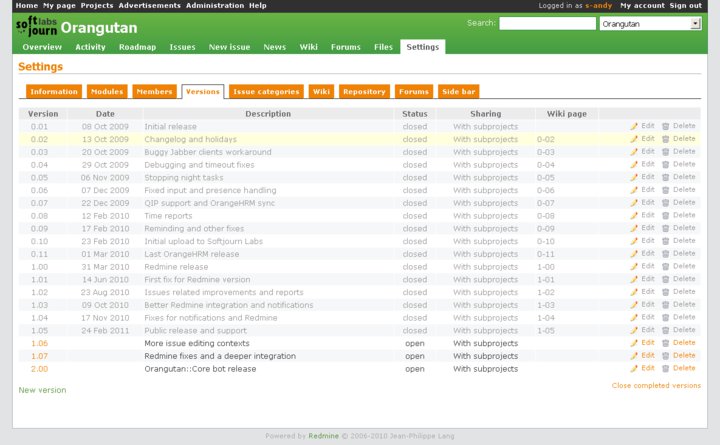Open My account in the top bar

(642, 6)
